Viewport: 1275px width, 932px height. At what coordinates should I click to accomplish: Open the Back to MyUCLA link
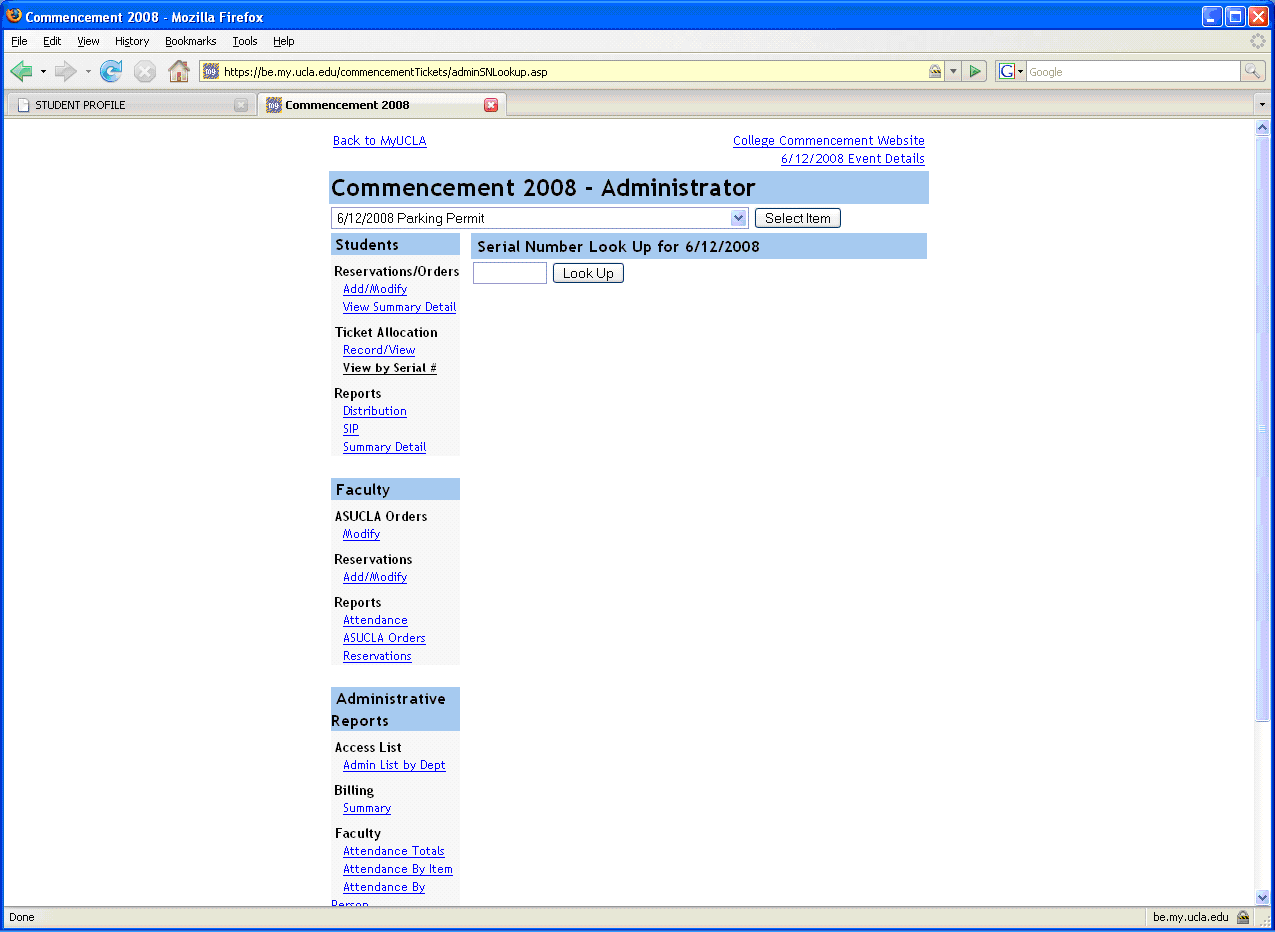379,141
